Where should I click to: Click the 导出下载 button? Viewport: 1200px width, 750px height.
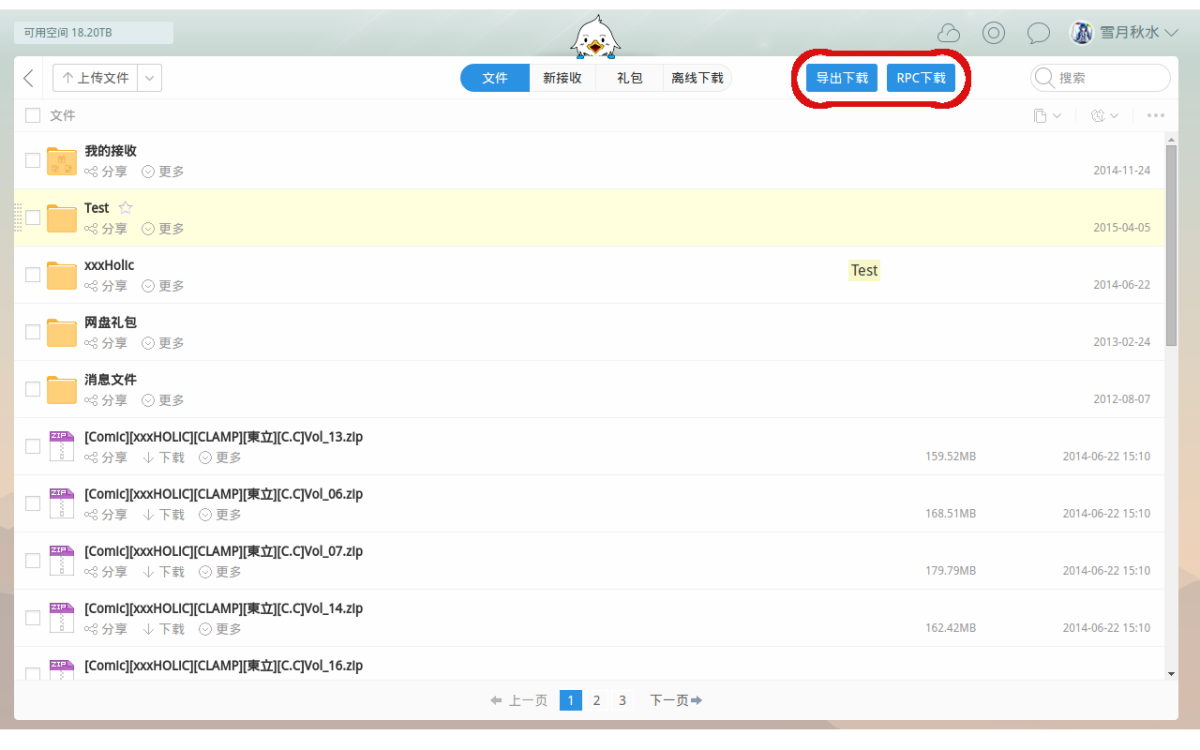(x=841, y=77)
